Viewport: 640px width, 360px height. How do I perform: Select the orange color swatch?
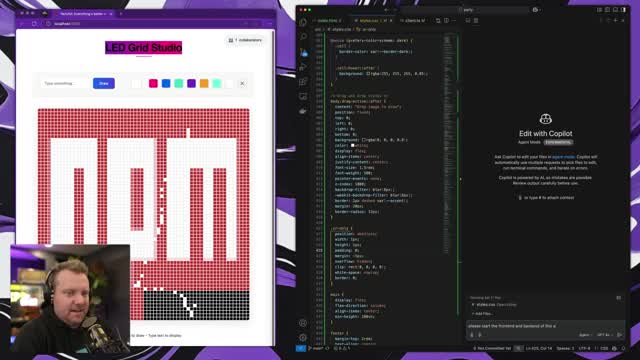[x=204, y=83]
